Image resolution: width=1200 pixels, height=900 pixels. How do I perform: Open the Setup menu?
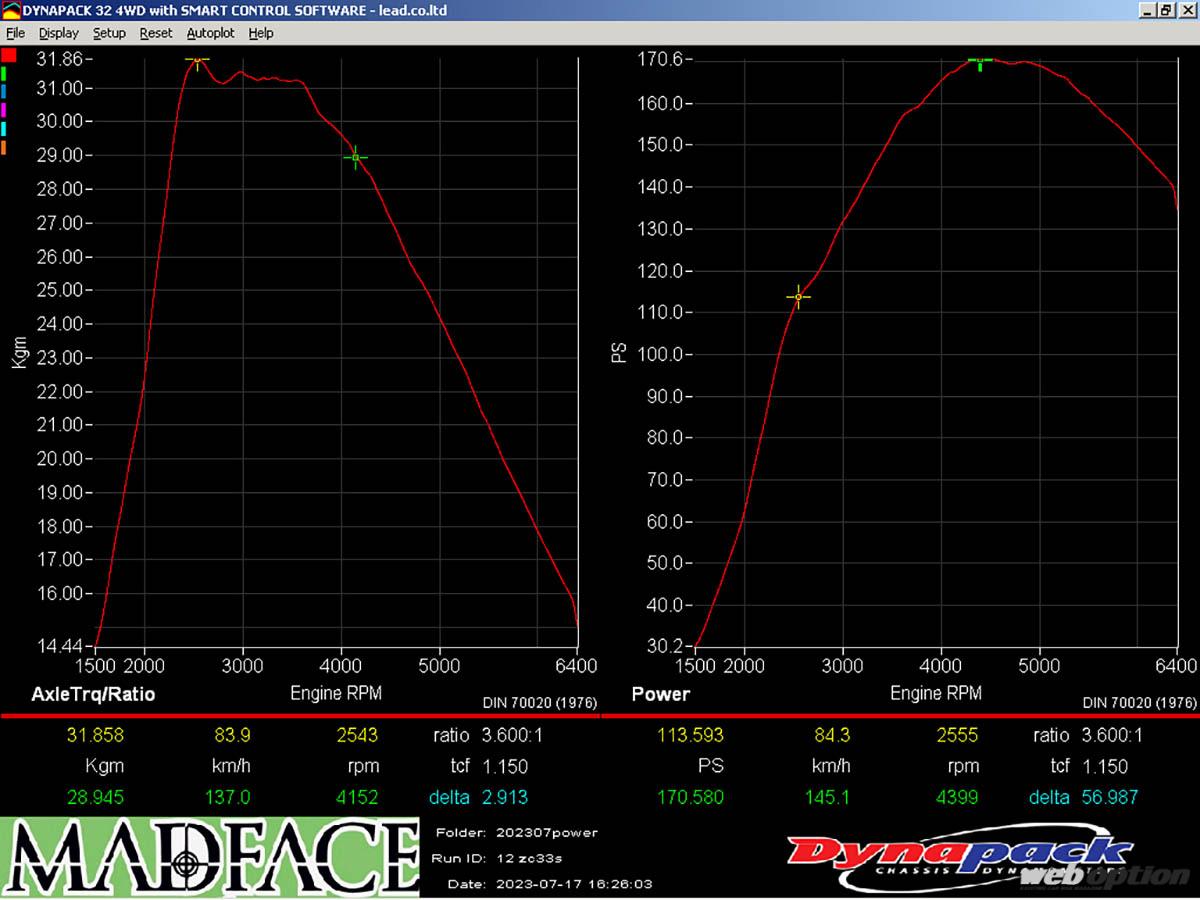[x=109, y=33]
